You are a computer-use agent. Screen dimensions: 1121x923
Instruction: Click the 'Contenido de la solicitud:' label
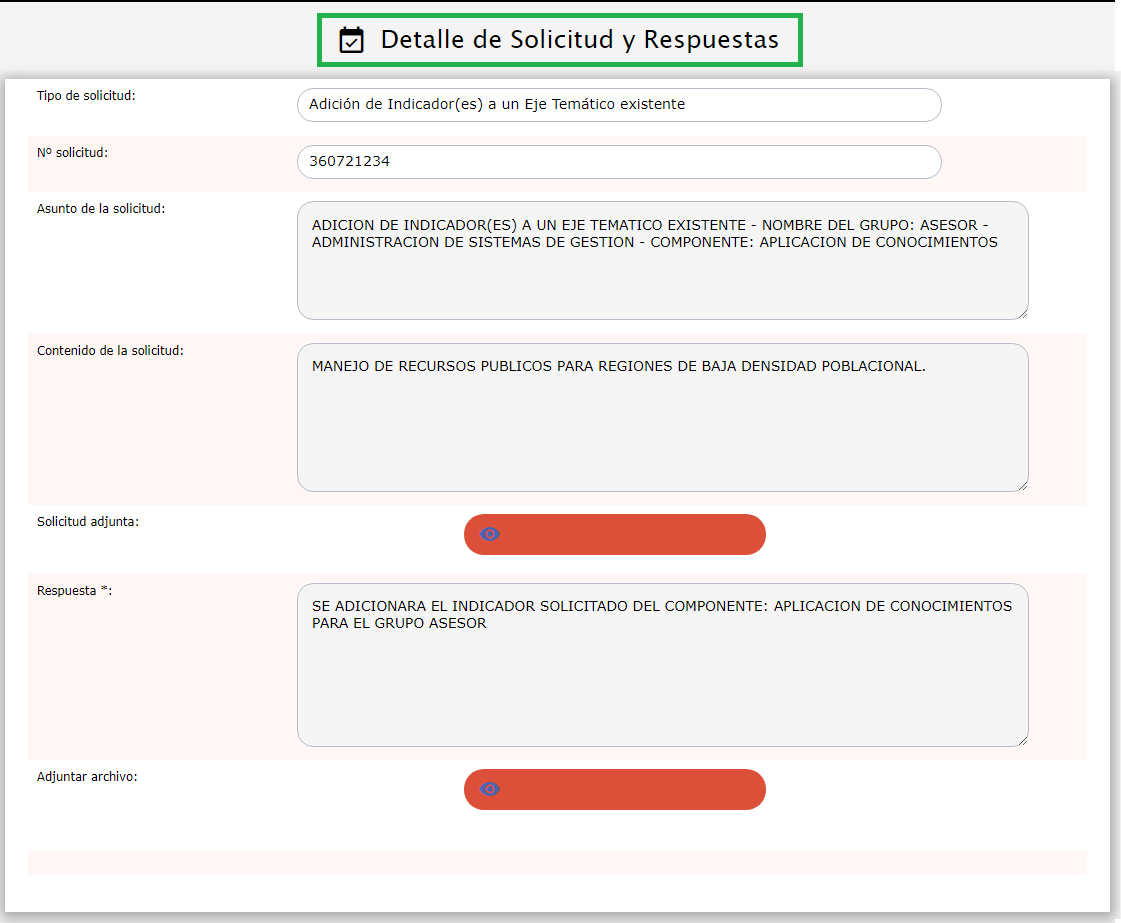[x=110, y=351]
